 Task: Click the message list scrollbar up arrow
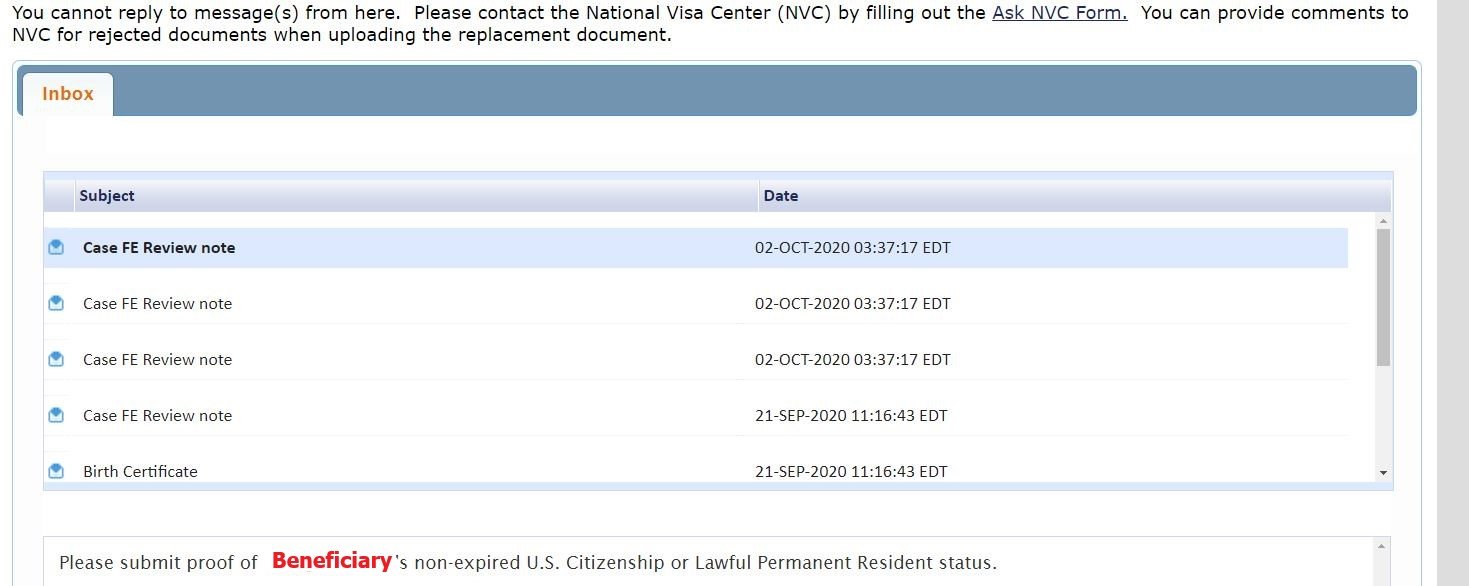[1383, 221]
